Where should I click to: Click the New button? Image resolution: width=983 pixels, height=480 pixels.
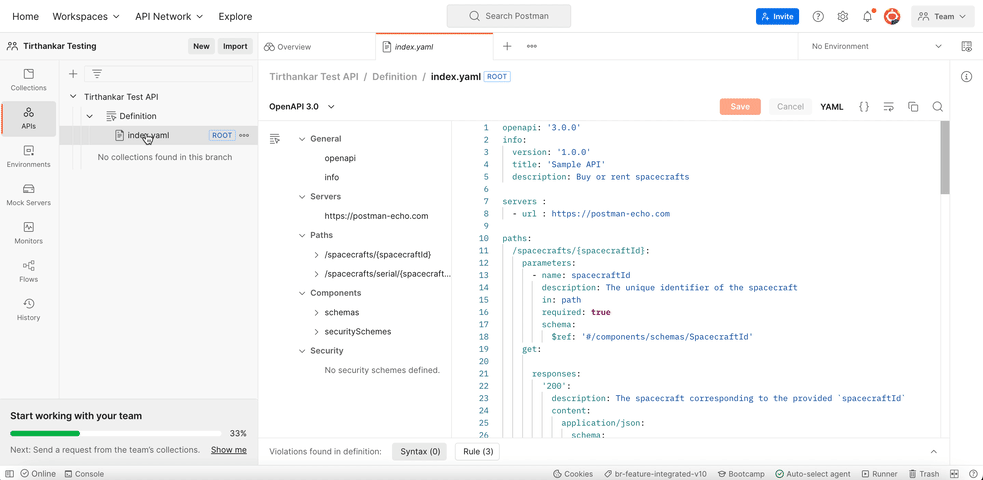(201, 46)
